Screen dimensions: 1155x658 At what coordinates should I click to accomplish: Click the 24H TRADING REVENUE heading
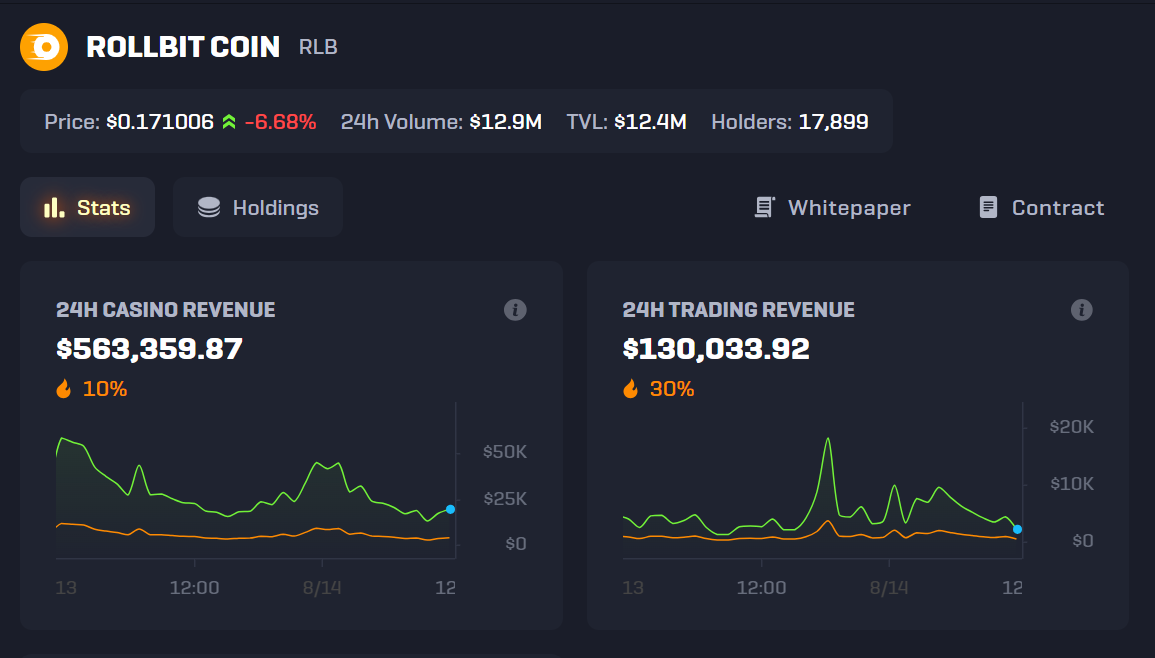pos(739,309)
